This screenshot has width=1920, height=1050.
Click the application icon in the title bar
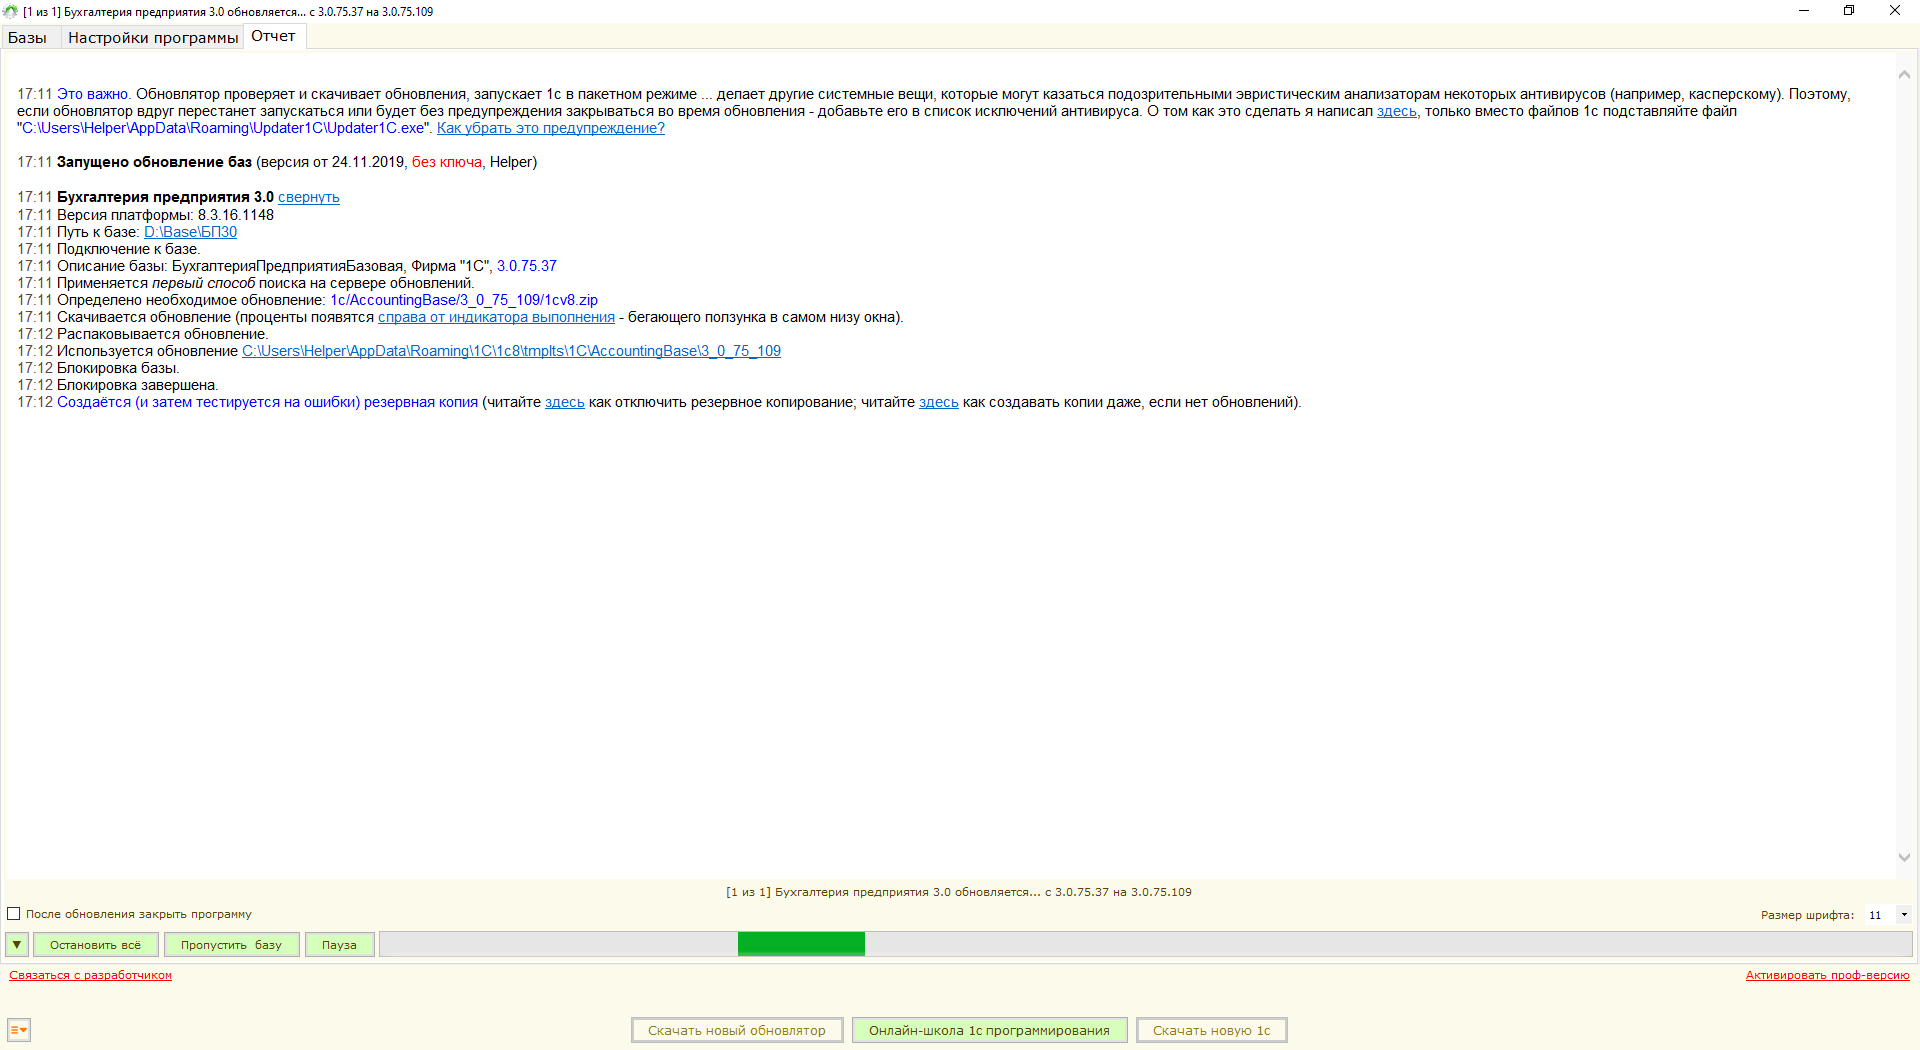coord(11,11)
